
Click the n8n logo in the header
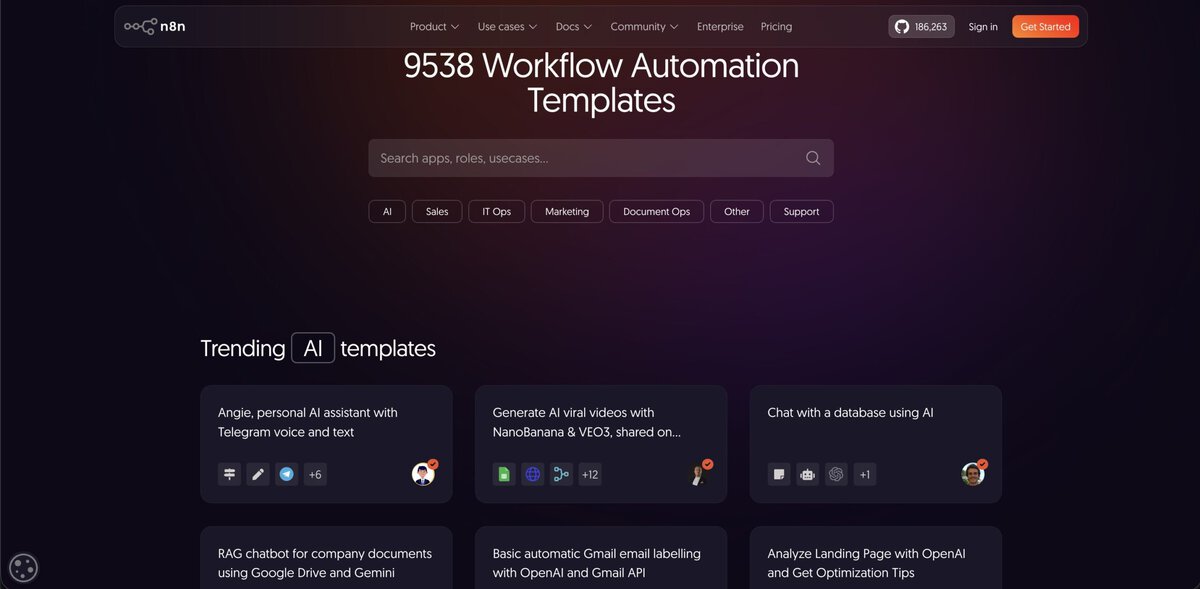point(155,27)
